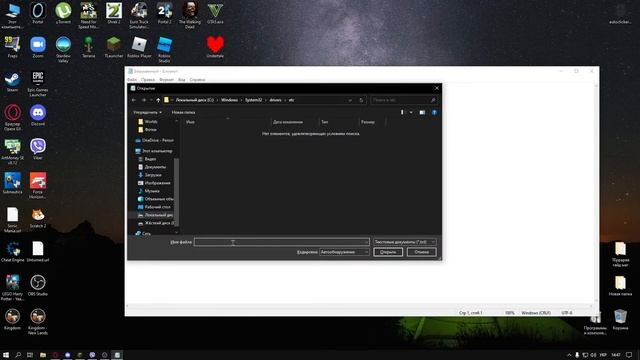This screenshot has width=640, height=360.
Task: Go forward in the Open dialog
Action: (143, 100)
